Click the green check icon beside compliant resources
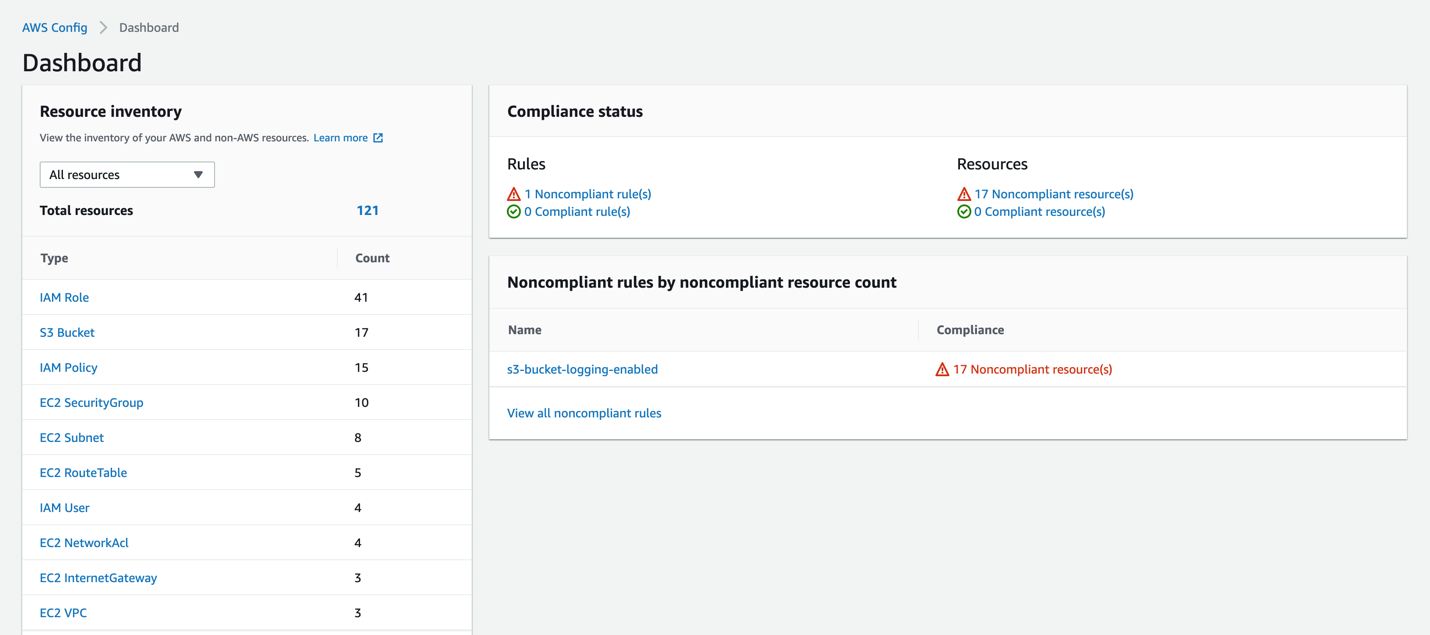The image size is (1430, 635). pos(963,211)
